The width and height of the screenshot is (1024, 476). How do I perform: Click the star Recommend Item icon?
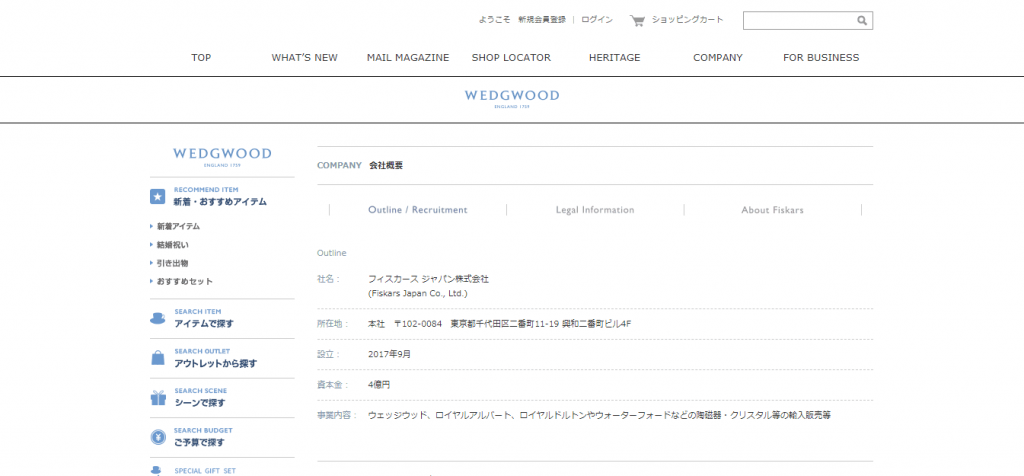[x=157, y=197]
